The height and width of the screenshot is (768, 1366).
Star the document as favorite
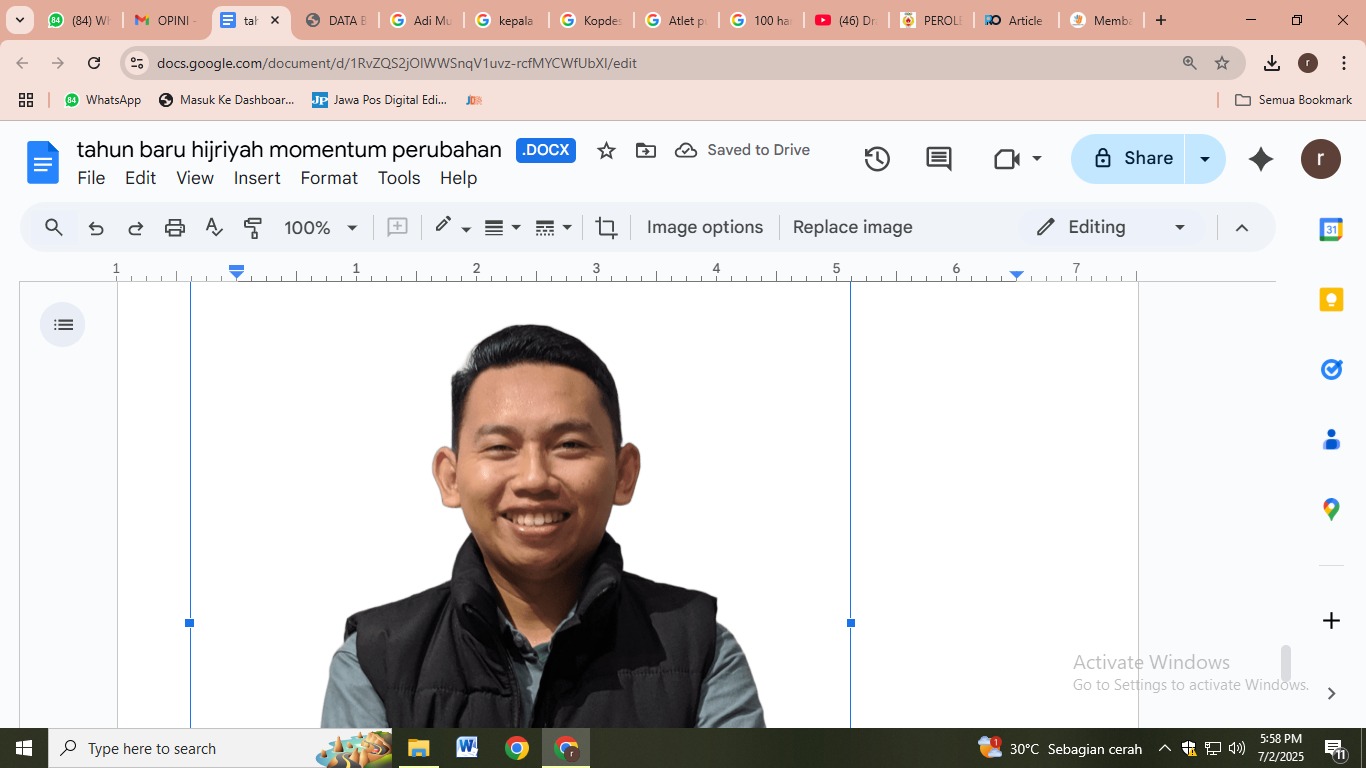coord(606,150)
